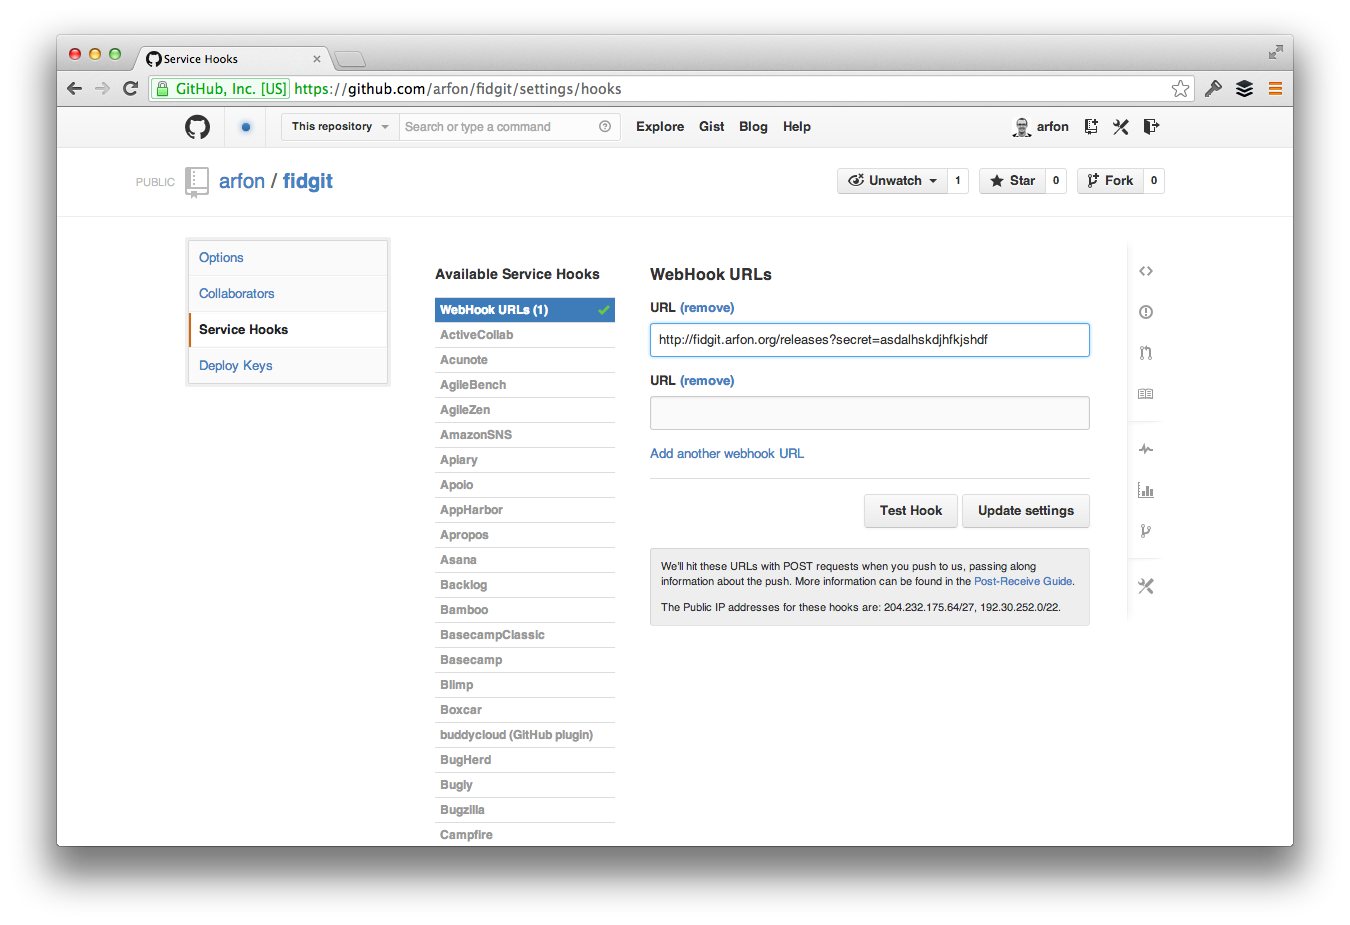Select Service Hooks settings tab
The height and width of the screenshot is (925, 1350).
pos(288,330)
